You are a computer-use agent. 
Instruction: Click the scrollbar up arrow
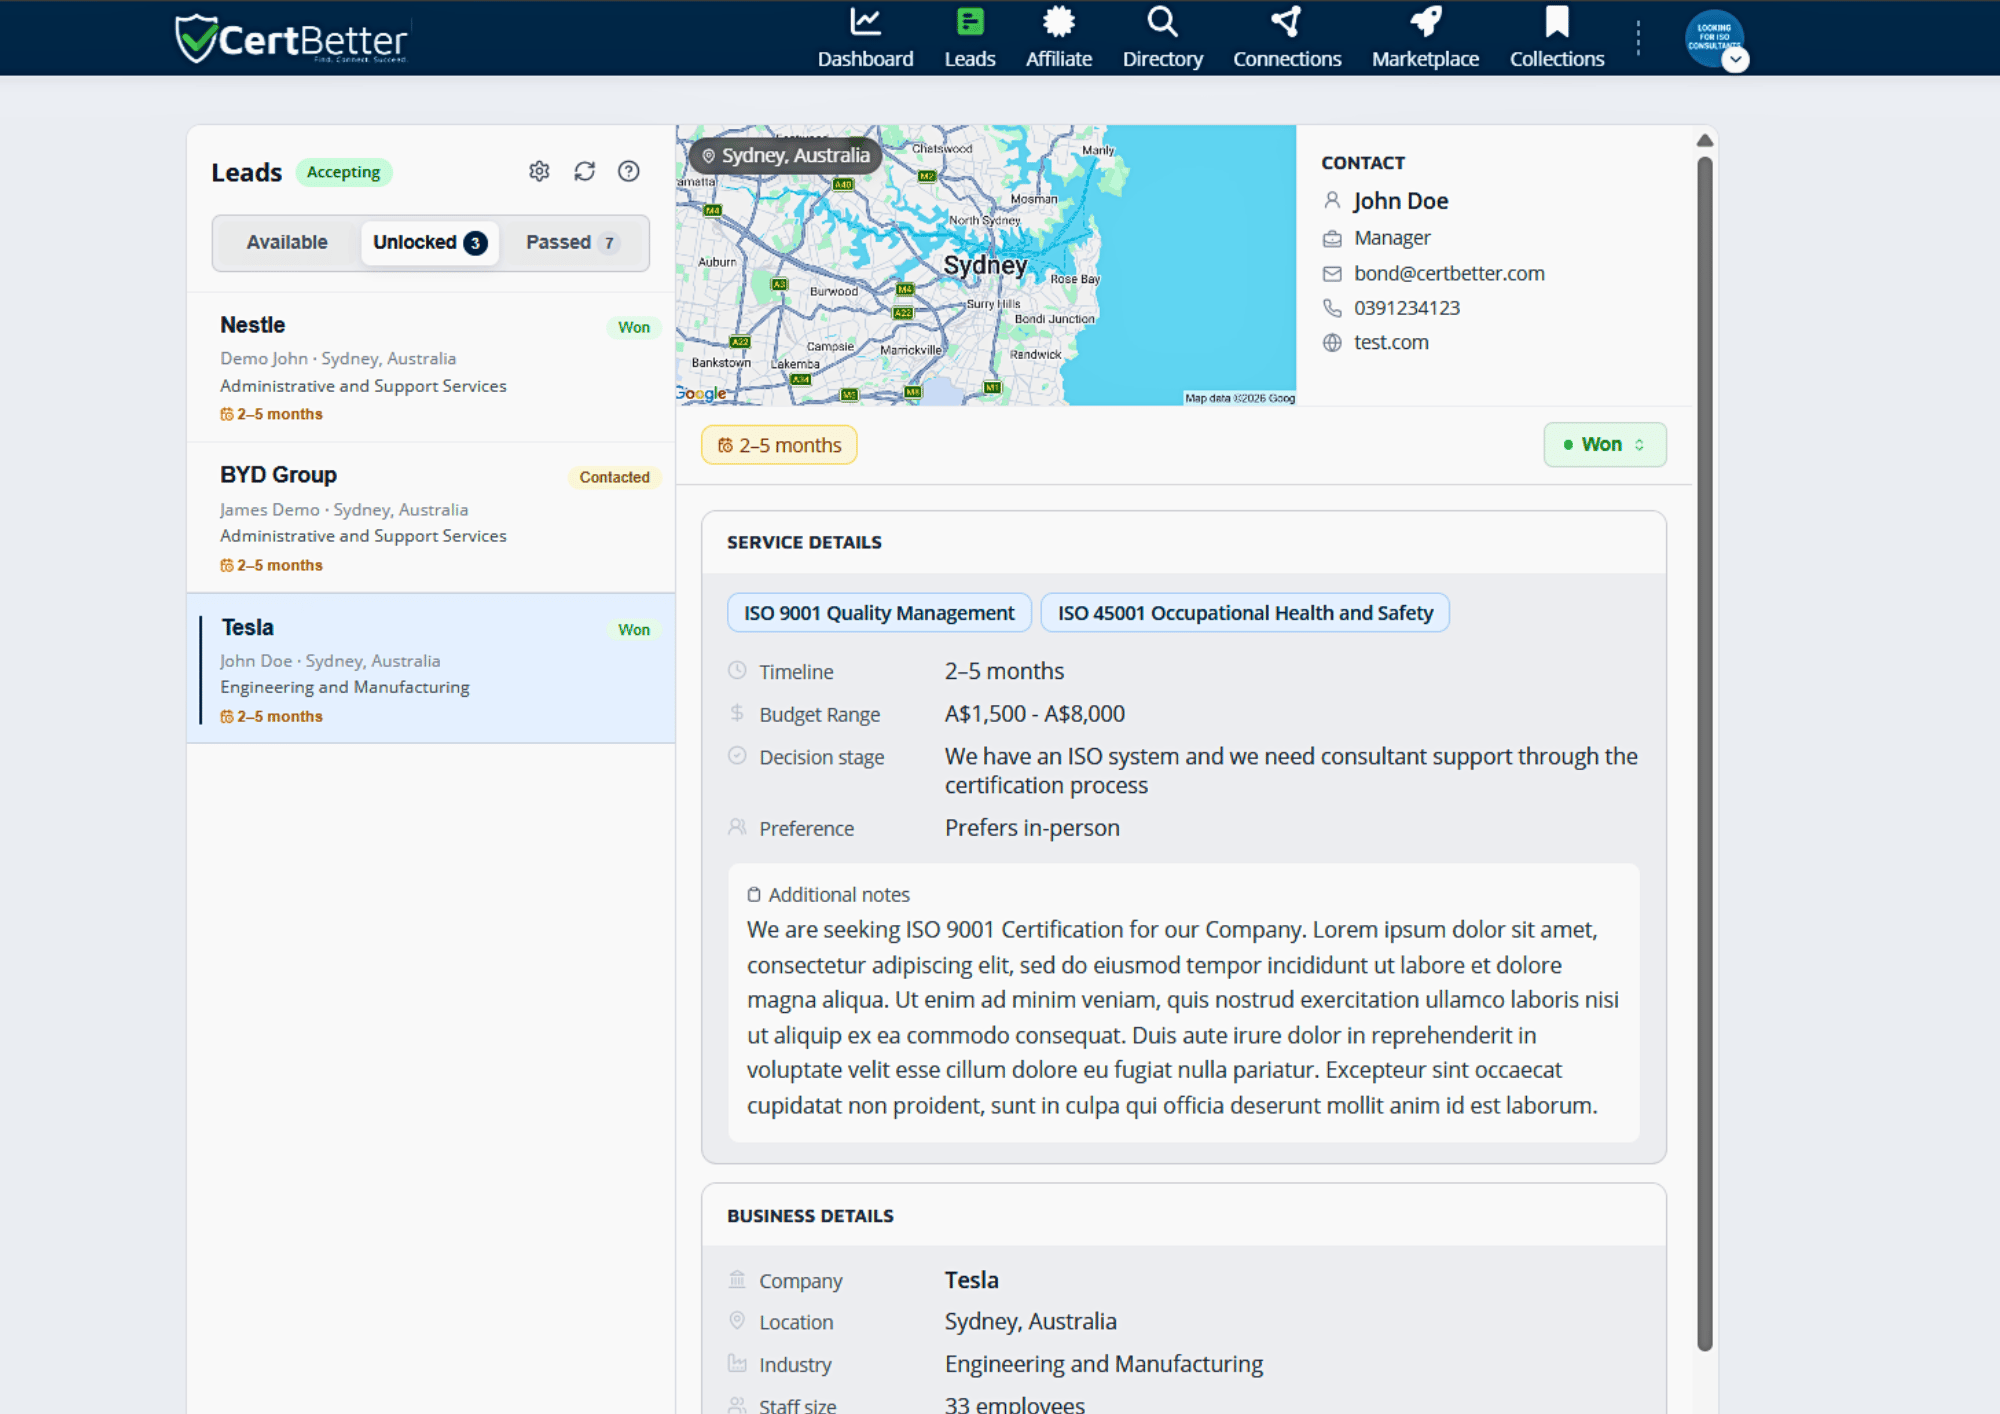tap(1705, 140)
